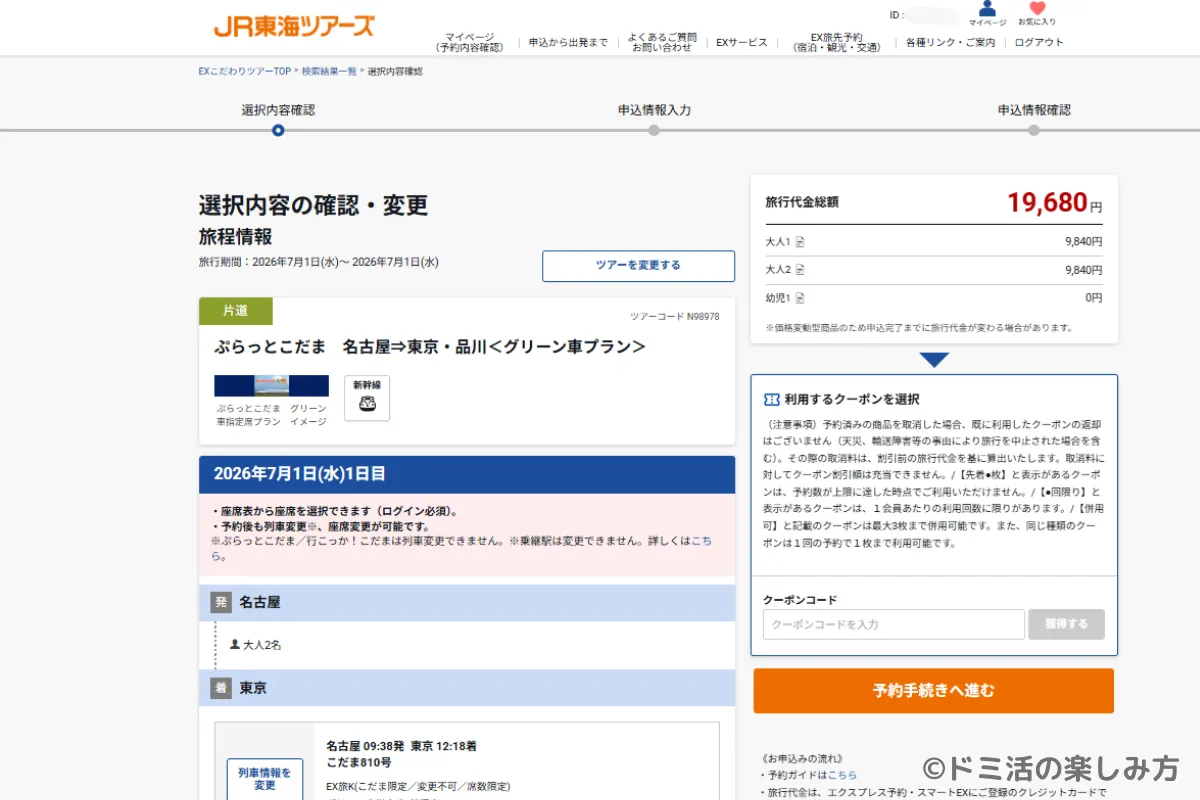Click the 旅行期間 date text

point(318,262)
